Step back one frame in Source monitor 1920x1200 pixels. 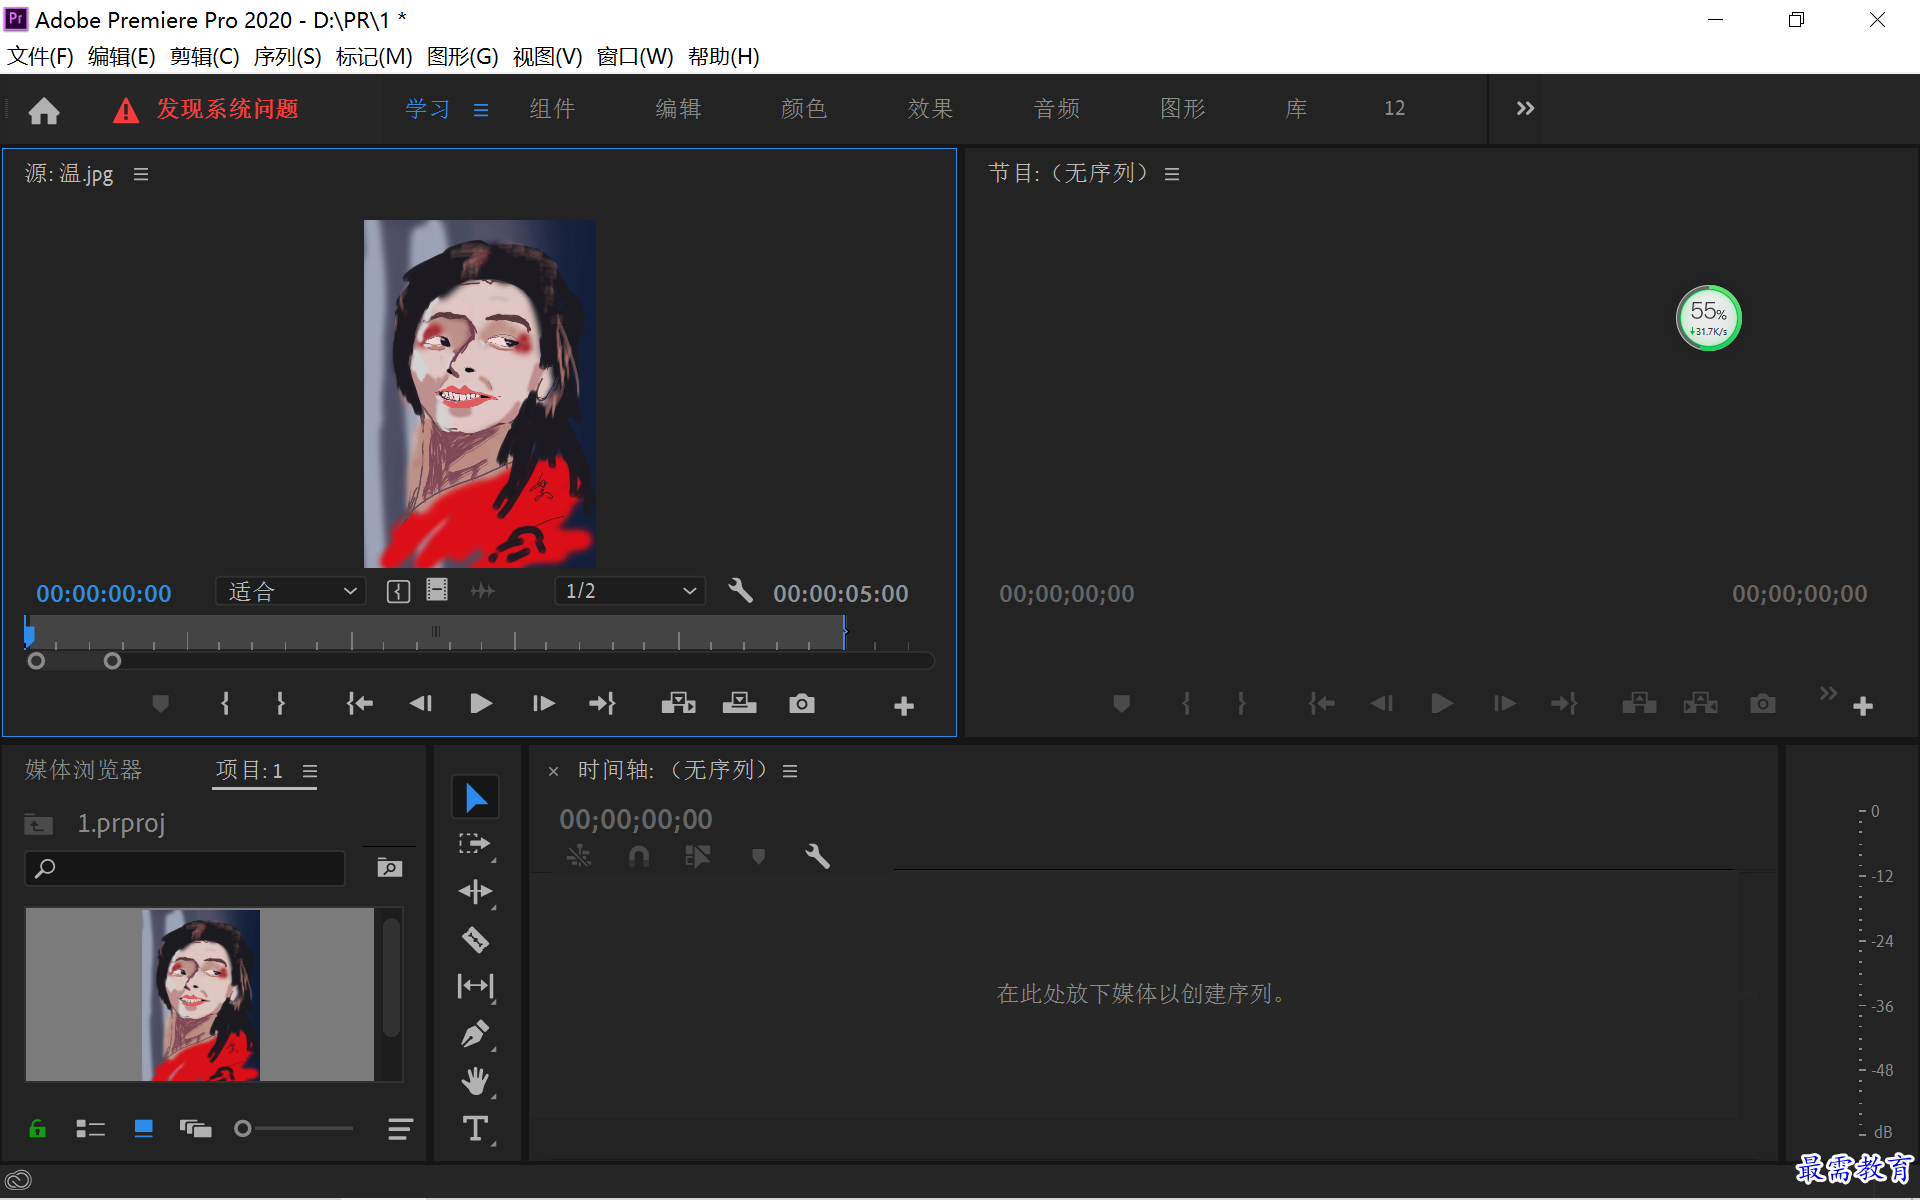[x=421, y=704]
